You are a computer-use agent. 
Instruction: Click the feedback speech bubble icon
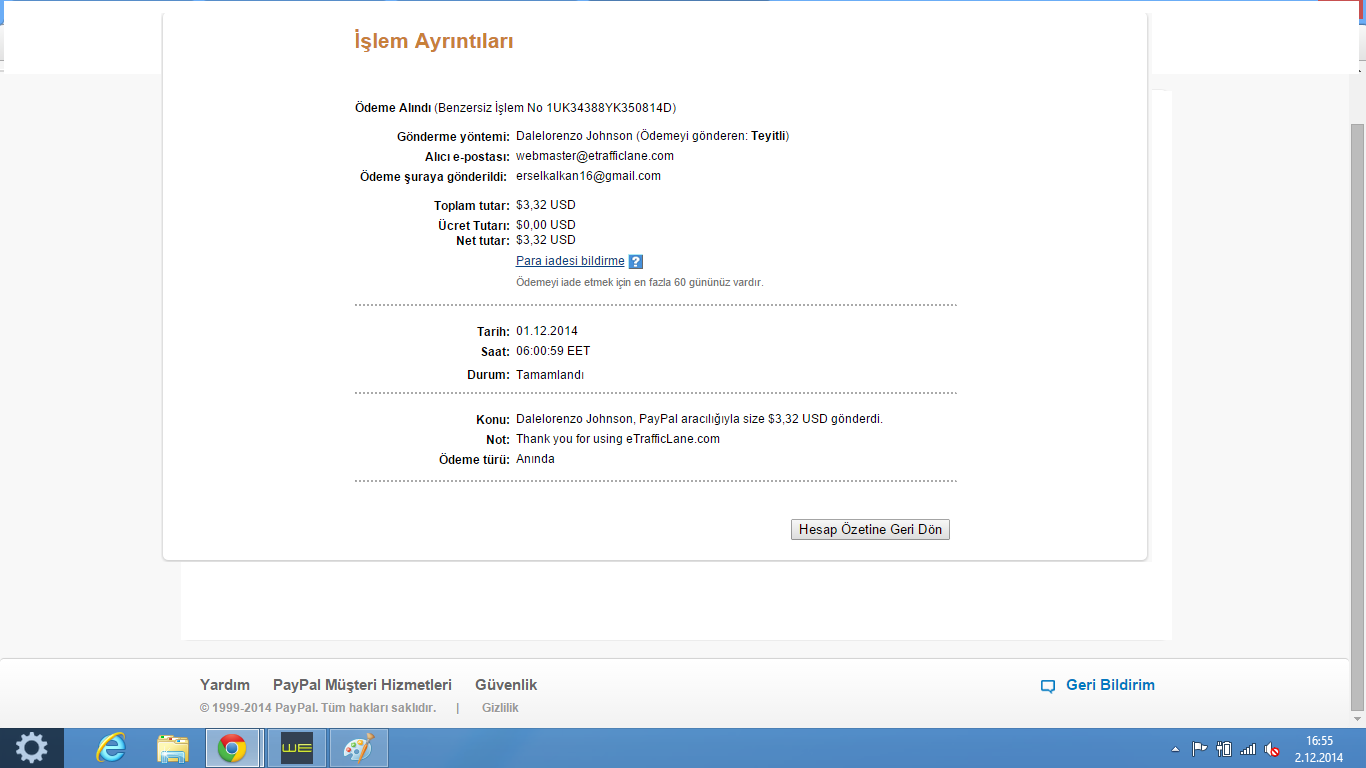tap(1048, 687)
